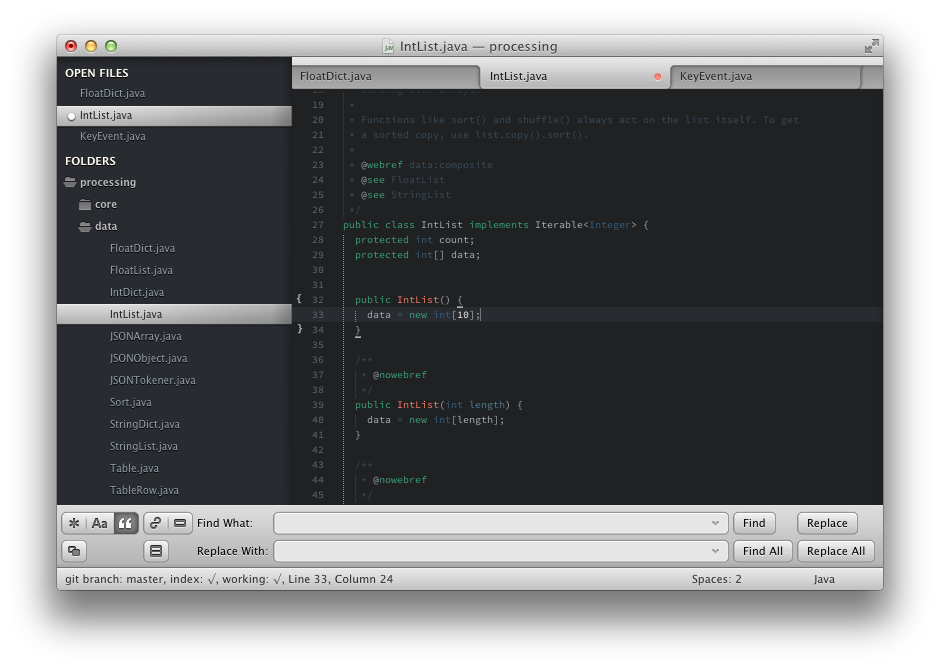Open JSONTokener.java in the sidebar

(153, 380)
